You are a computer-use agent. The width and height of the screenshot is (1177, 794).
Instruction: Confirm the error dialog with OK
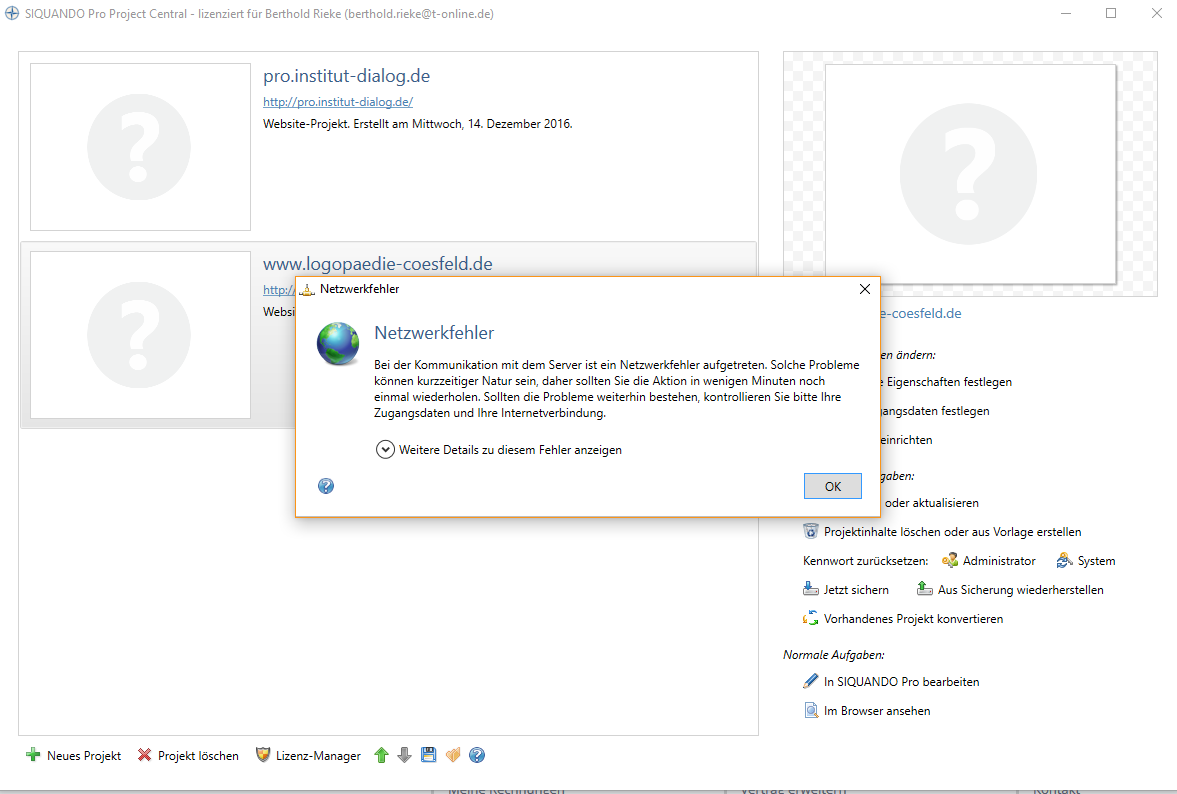pyautogui.click(x=832, y=486)
